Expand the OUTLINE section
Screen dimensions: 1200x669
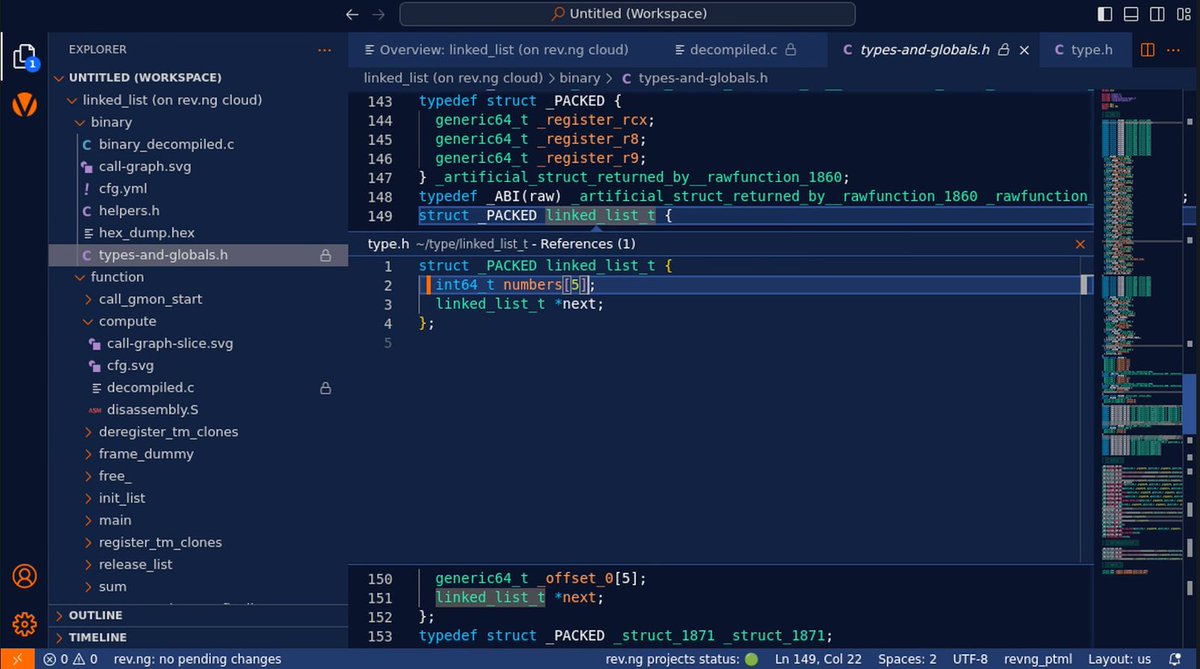coord(96,615)
